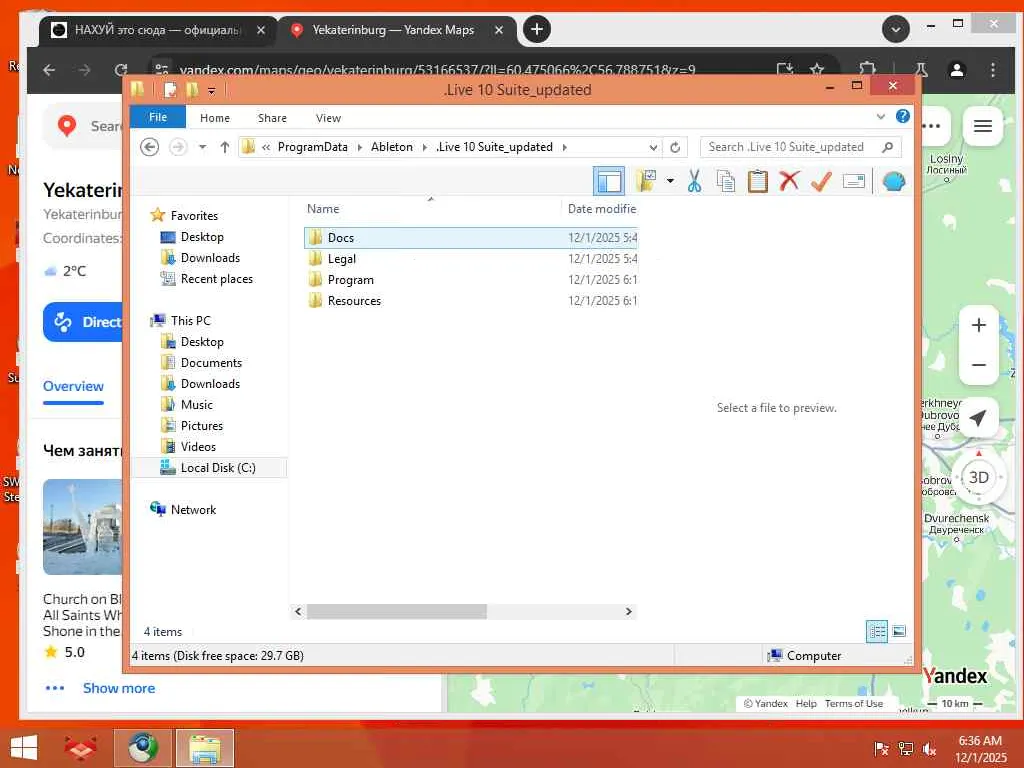Click the blue shell icon in toolbar
Viewport: 1024px width, 768px height.
pyautogui.click(x=893, y=181)
